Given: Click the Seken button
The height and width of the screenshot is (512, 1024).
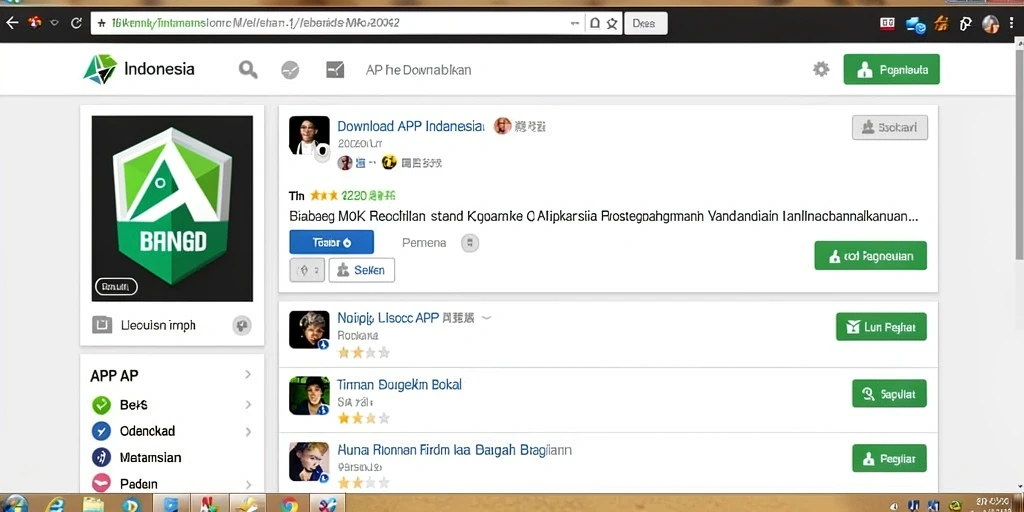Looking at the screenshot, I should point(361,270).
